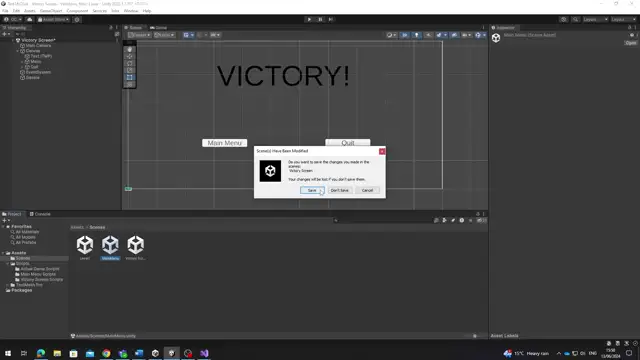Click the Pause button in toolbar
Image resolution: width=640 pixels, height=360 pixels.
click(320, 19)
